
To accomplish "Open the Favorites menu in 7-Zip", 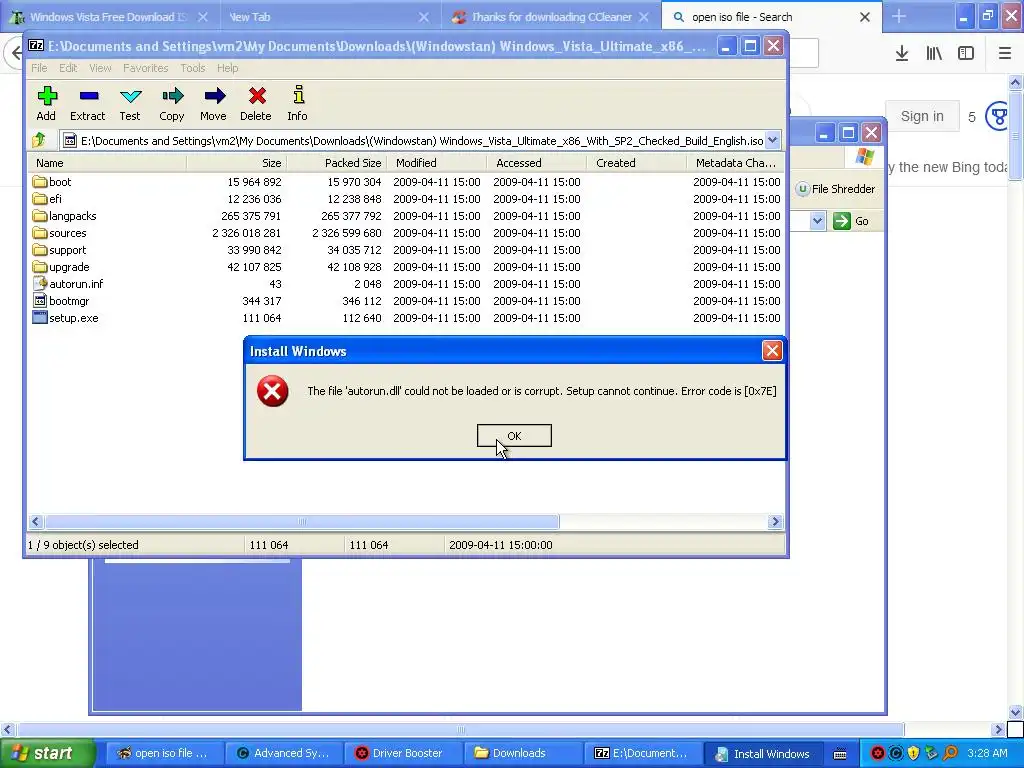I will [x=146, y=68].
